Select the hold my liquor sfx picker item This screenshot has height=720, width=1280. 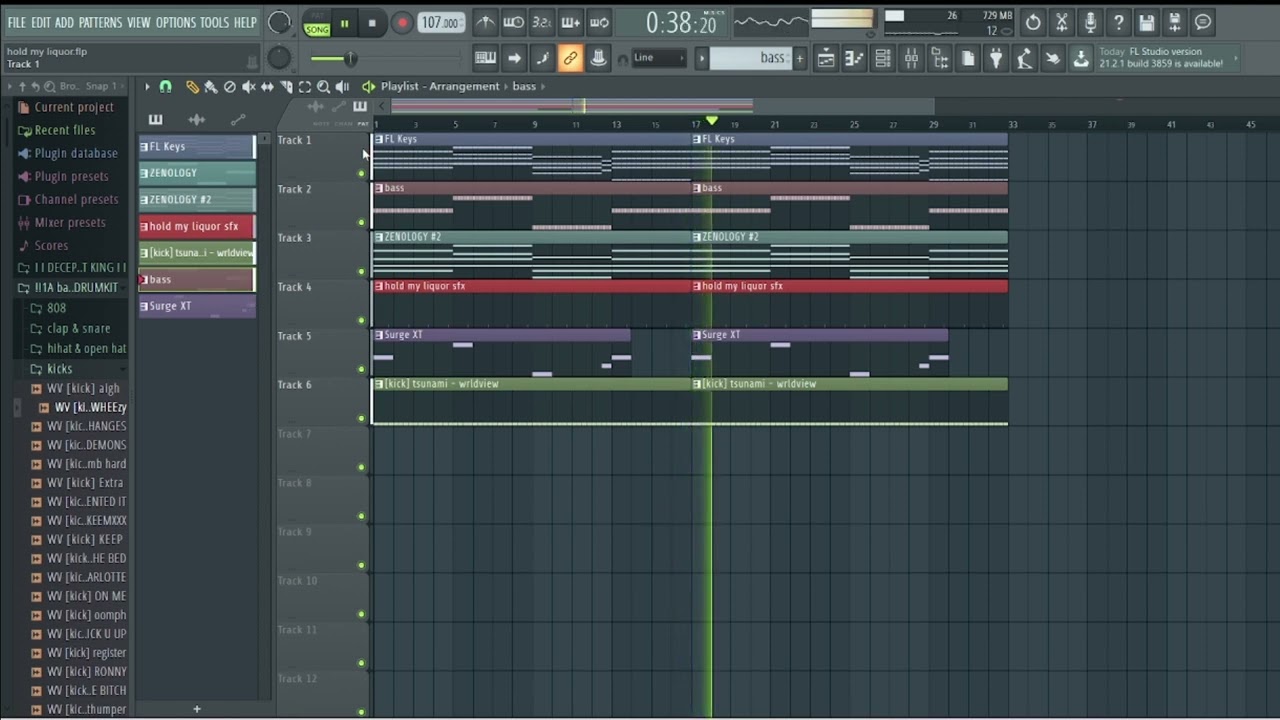197,226
